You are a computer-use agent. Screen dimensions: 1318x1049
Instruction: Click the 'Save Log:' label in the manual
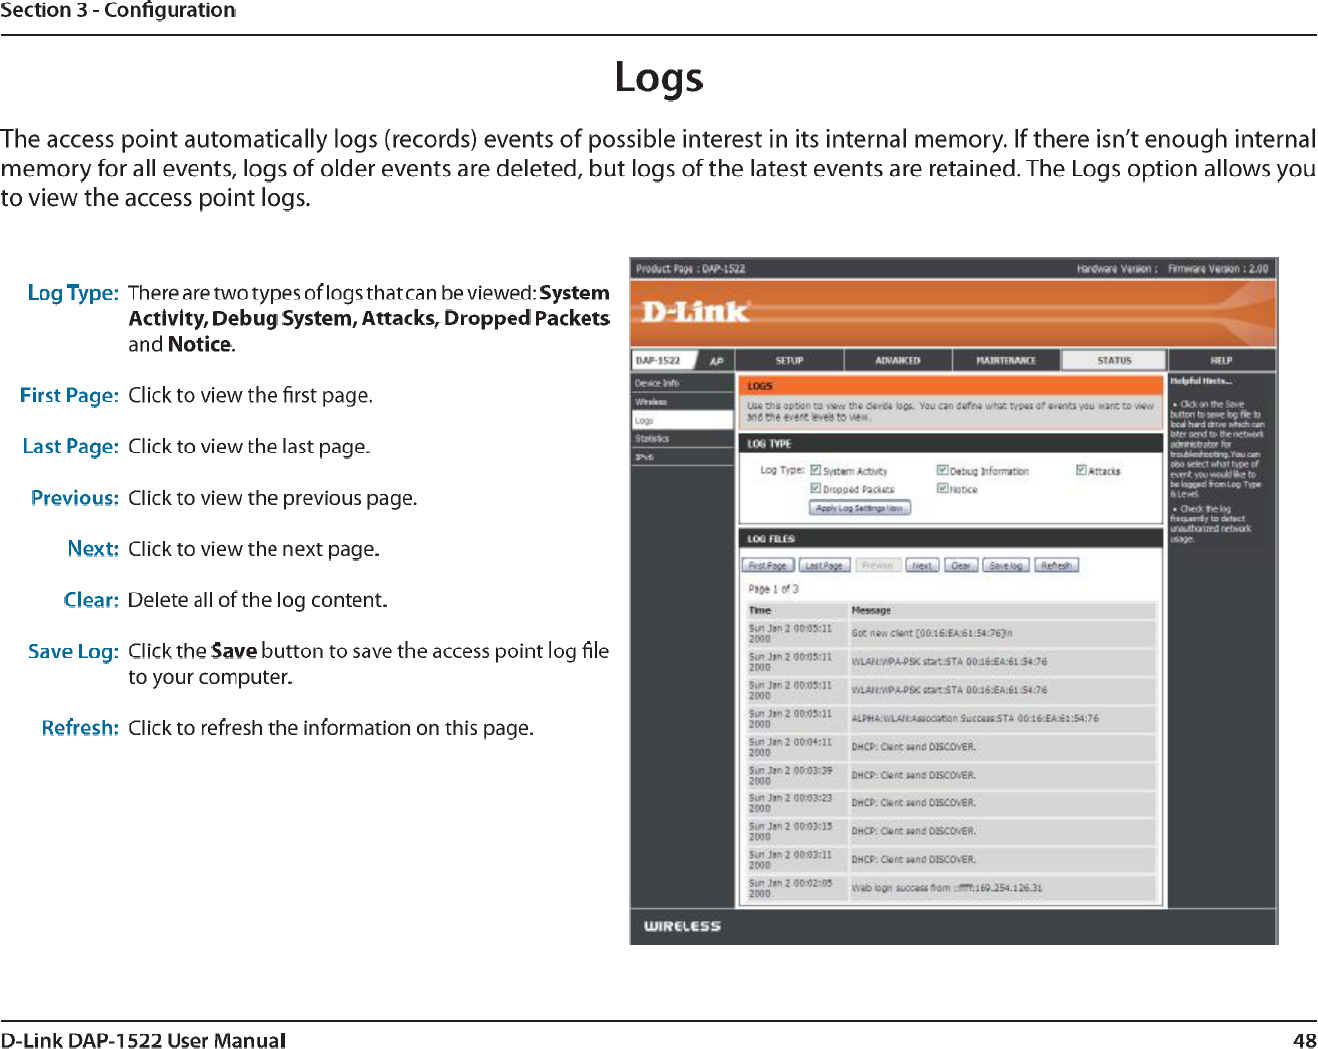[x=74, y=651]
